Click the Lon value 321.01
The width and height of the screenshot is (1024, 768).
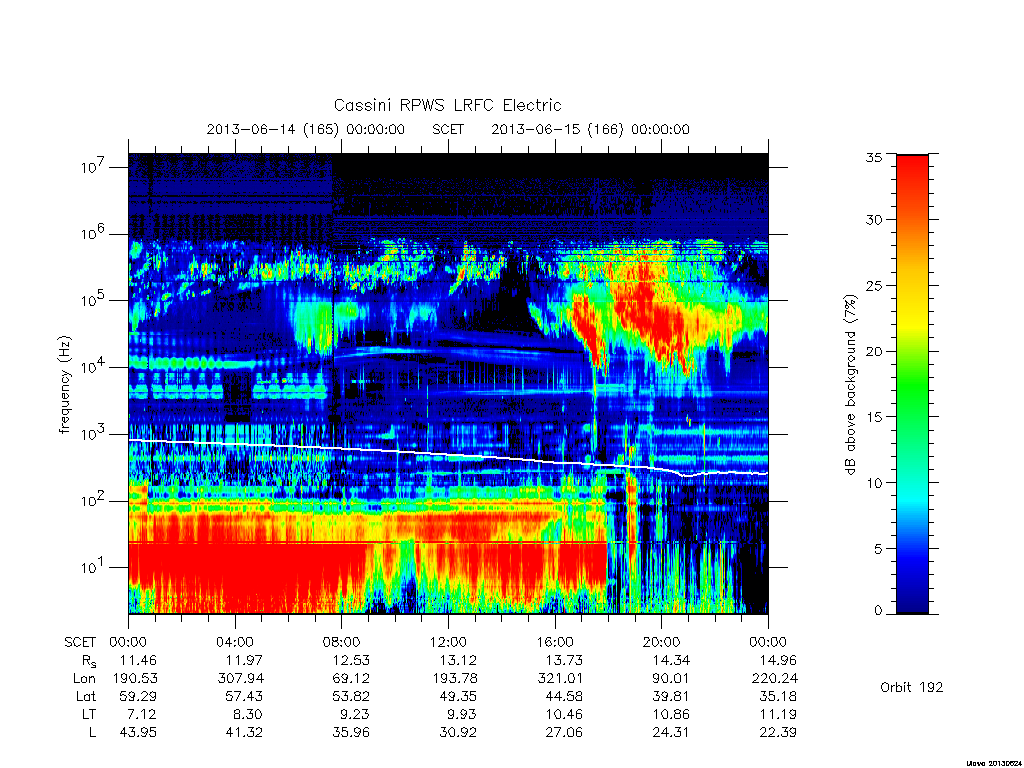[560, 678]
